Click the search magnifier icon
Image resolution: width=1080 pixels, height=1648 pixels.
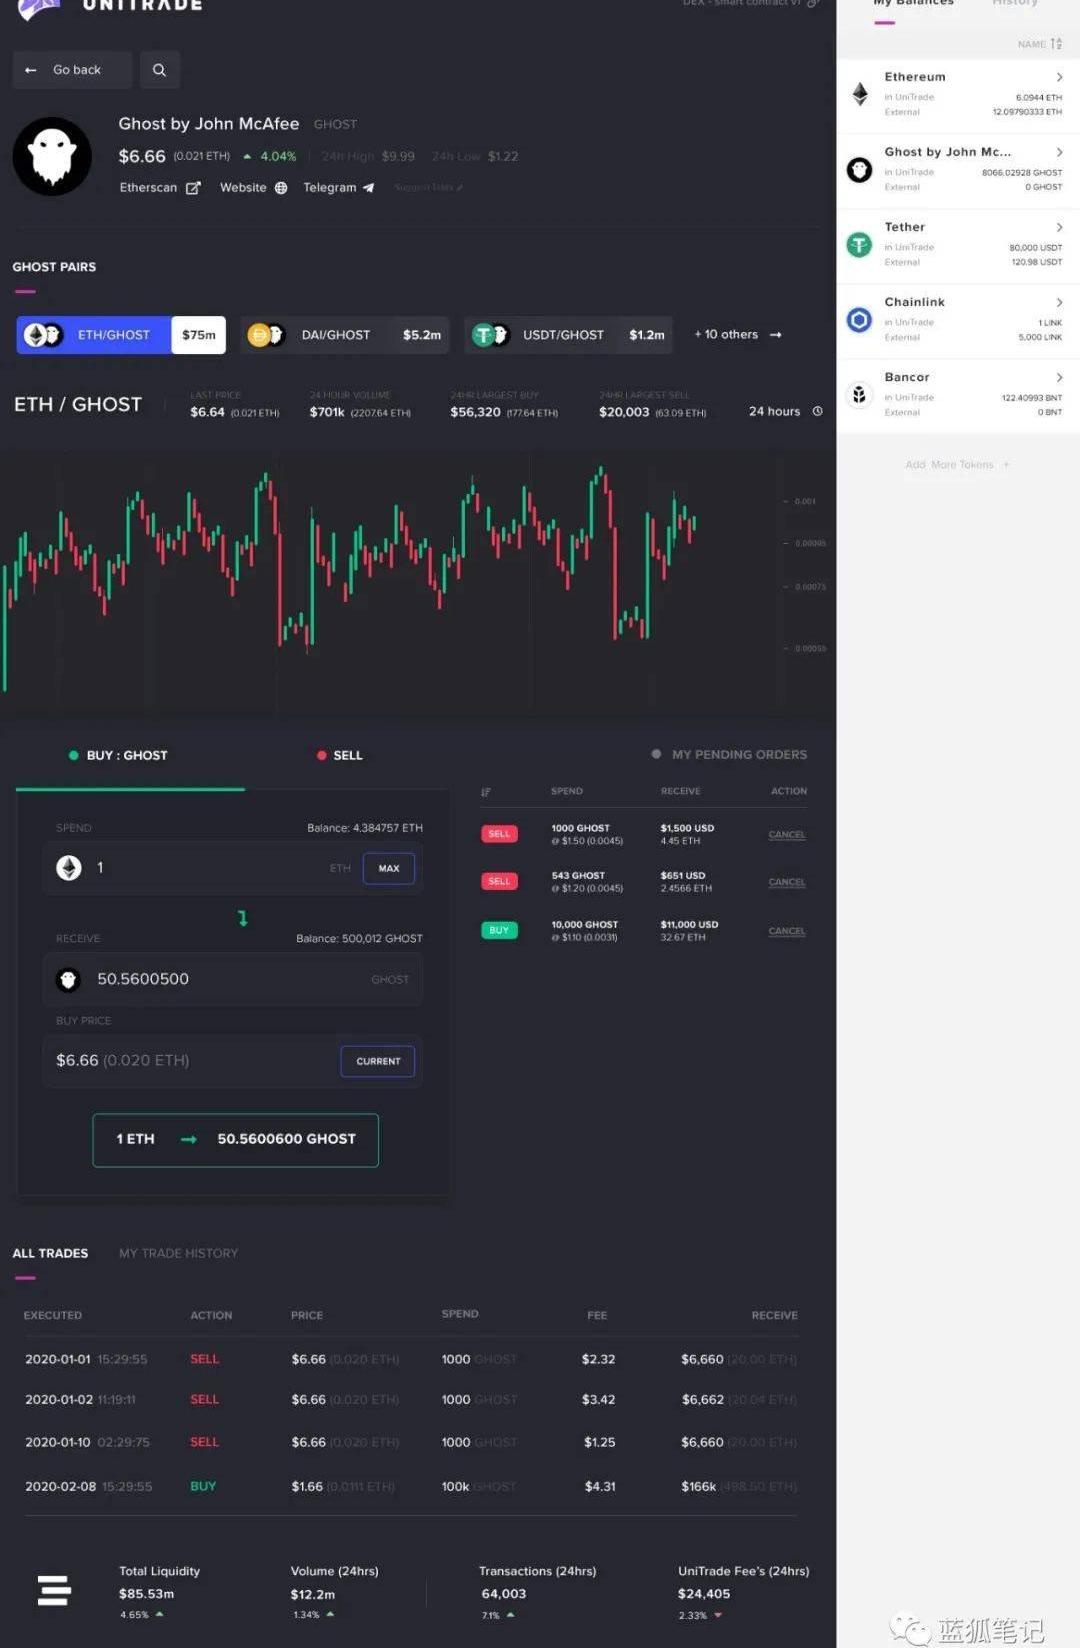pos(159,70)
